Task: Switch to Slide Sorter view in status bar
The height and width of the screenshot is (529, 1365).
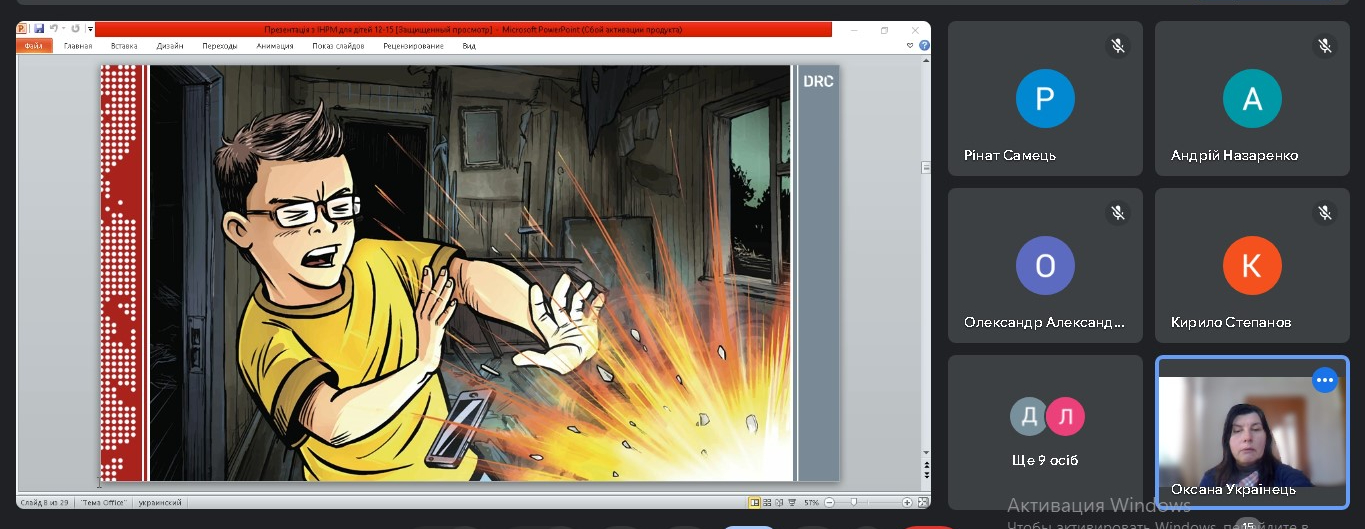Action: [x=767, y=502]
